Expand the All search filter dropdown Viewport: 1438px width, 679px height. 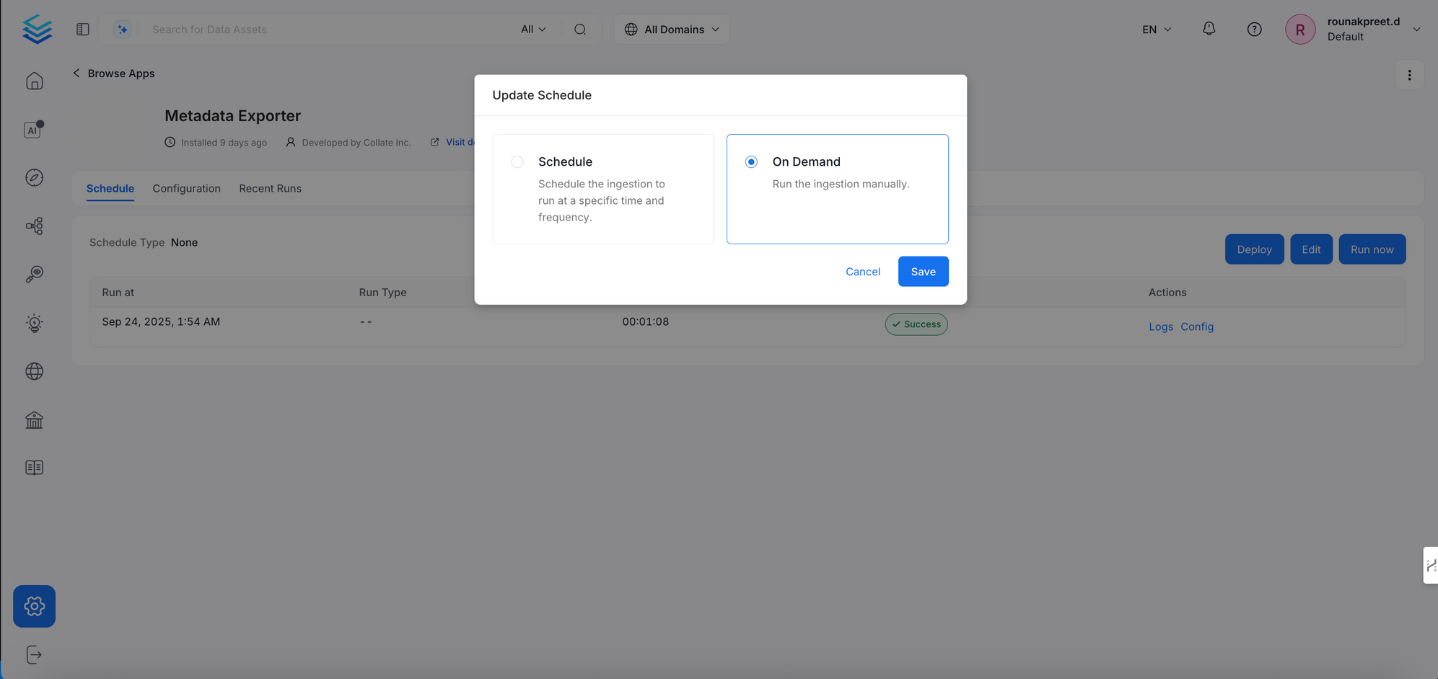533,29
